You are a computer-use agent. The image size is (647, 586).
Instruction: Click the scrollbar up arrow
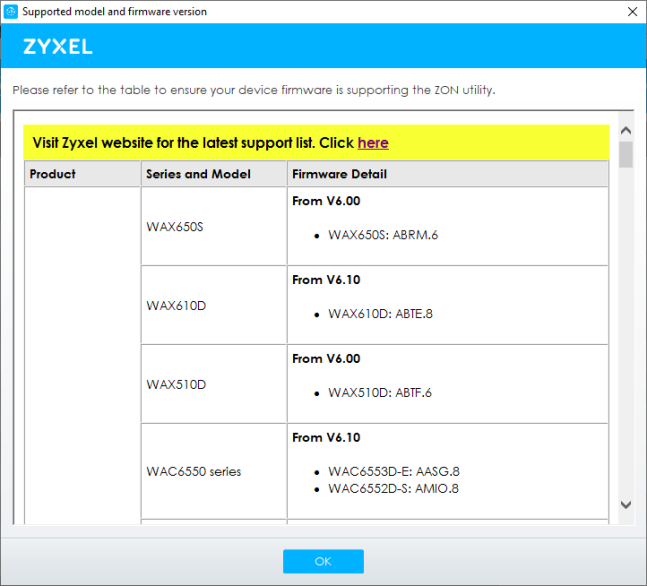pyautogui.click(x=626, y=131)
